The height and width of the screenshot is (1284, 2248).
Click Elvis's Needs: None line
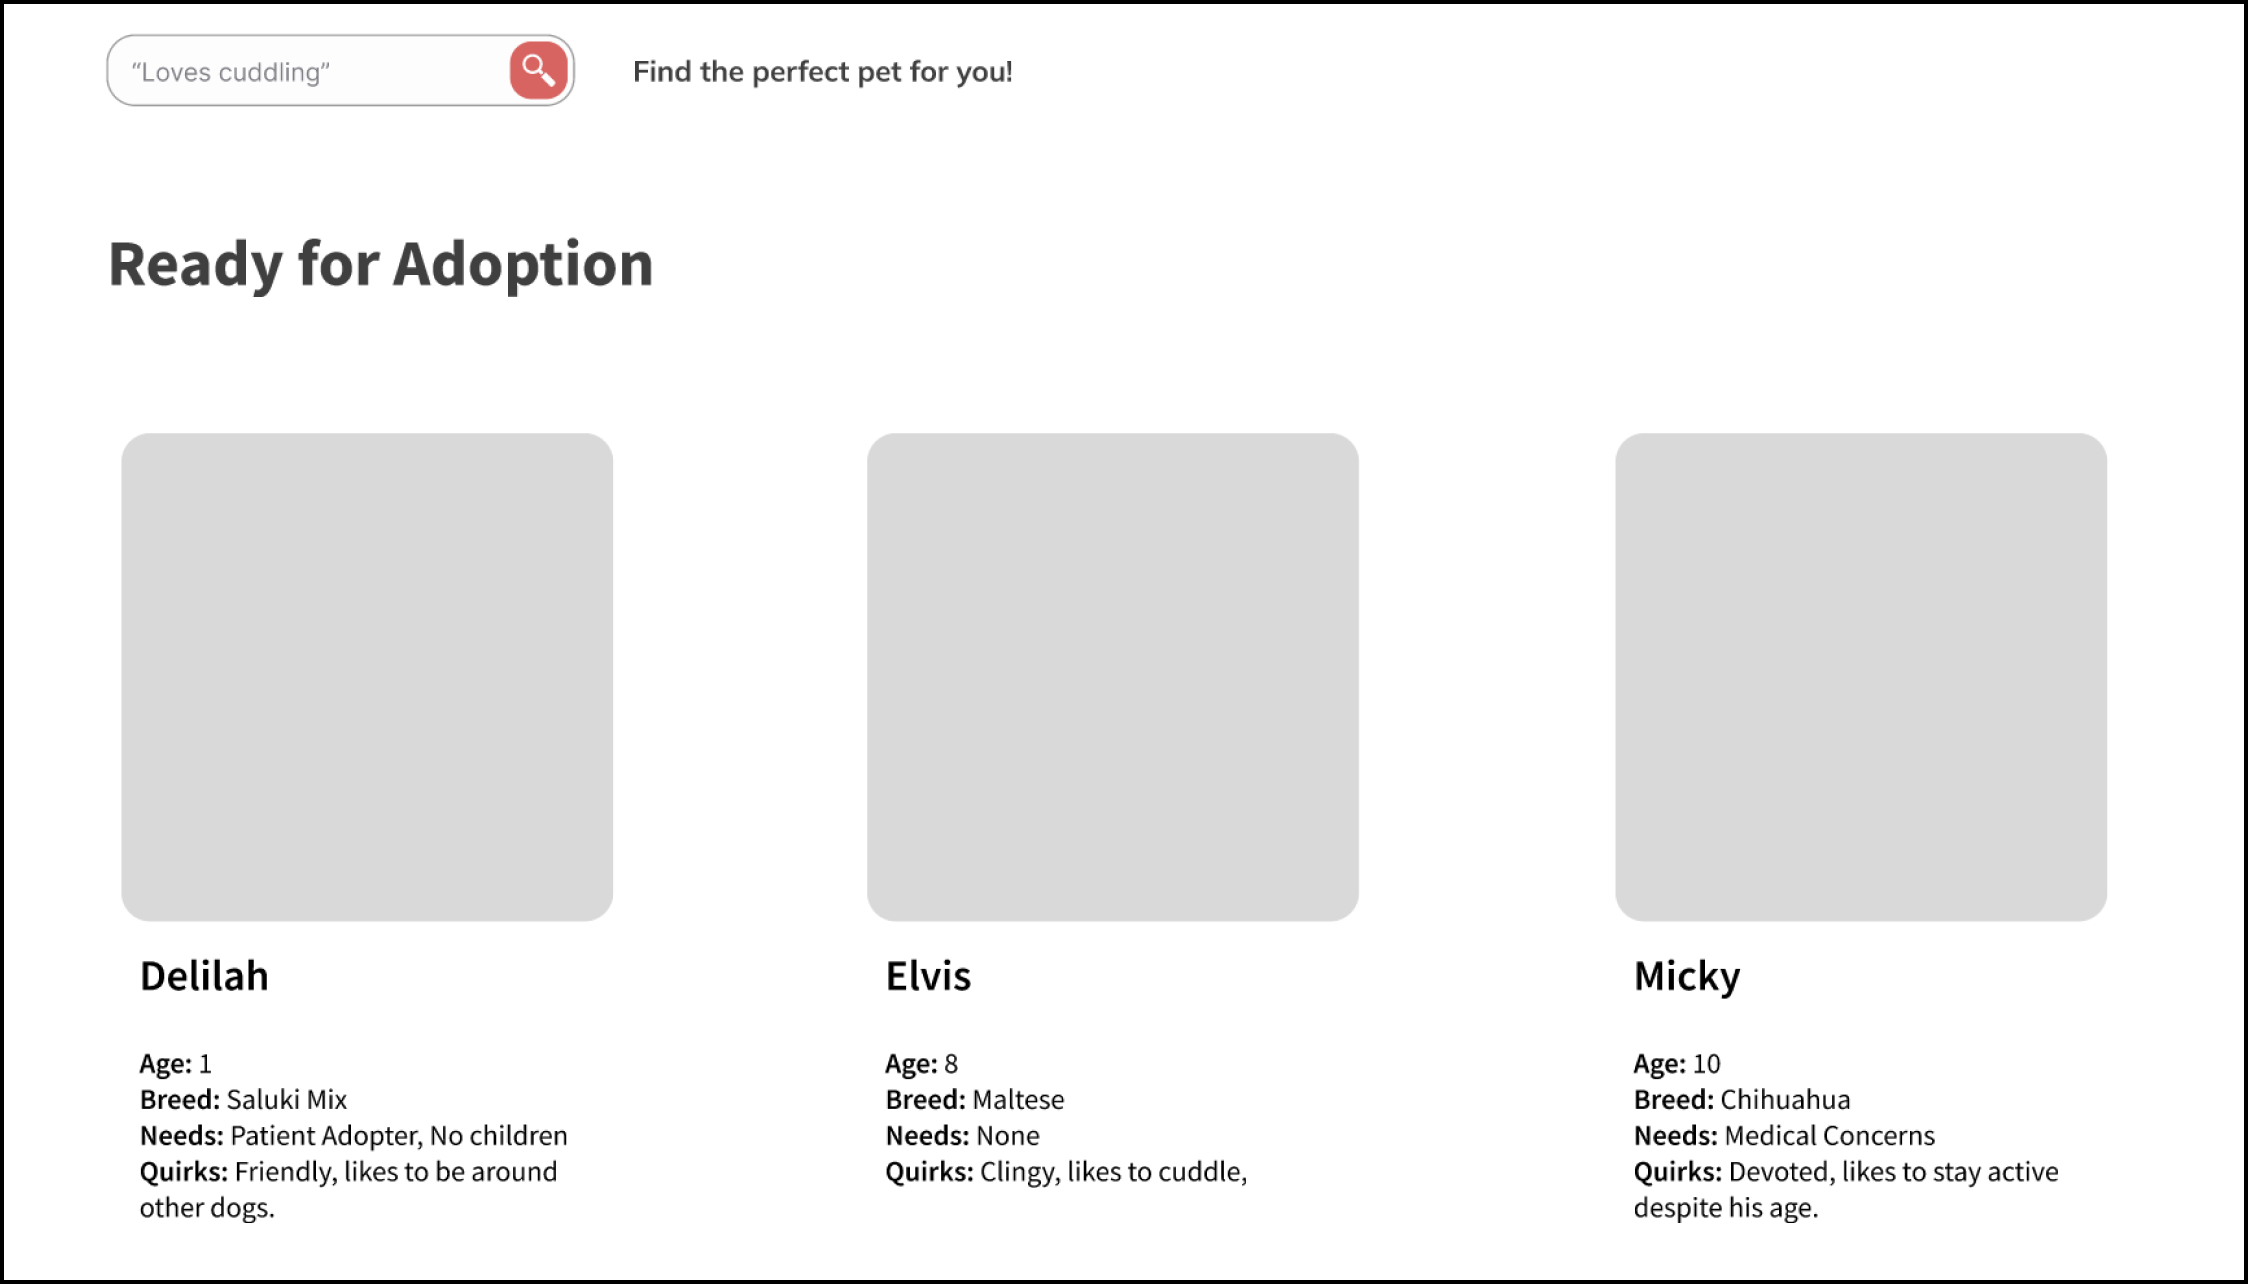point(962,1136)
